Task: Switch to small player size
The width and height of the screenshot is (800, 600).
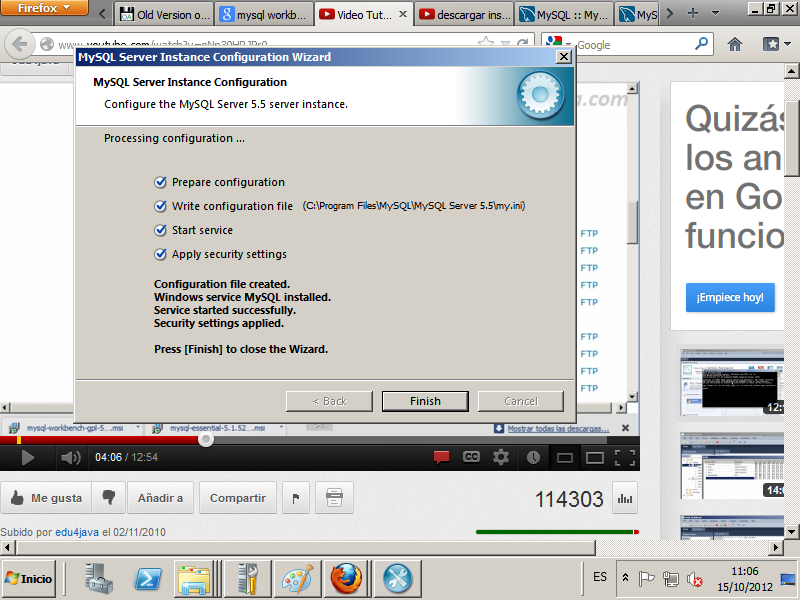Action: coord(565,458)
